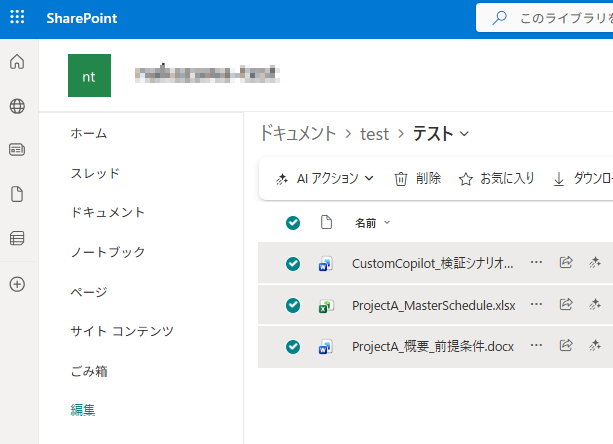
Task: Open the SharePoint app launcher grid
Action: [17, 18]
